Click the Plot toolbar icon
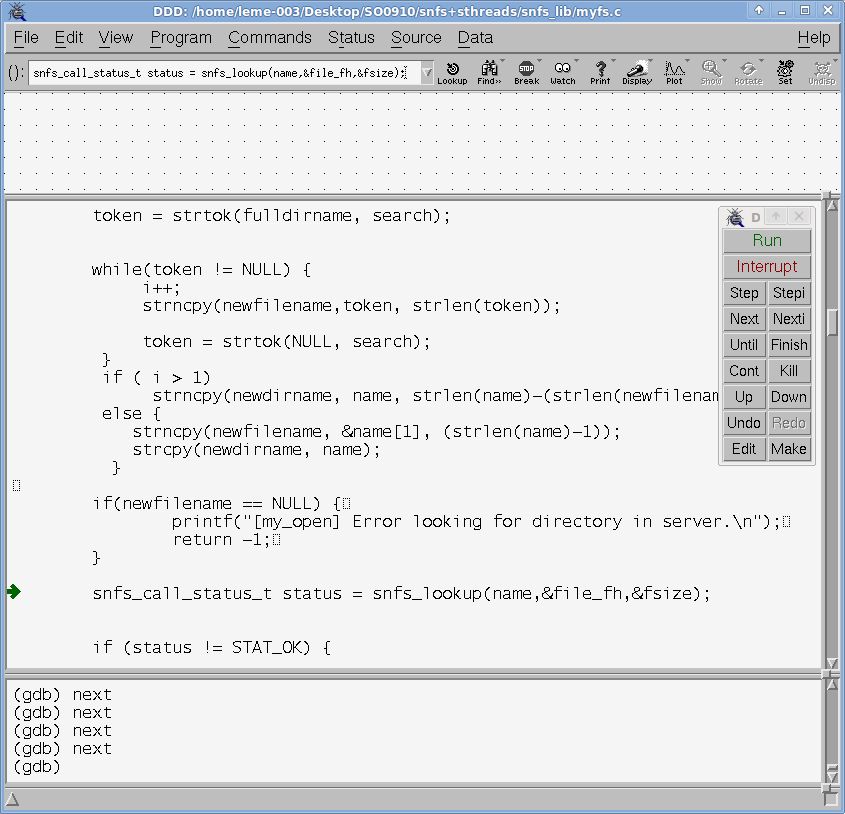 pos(674,73)
